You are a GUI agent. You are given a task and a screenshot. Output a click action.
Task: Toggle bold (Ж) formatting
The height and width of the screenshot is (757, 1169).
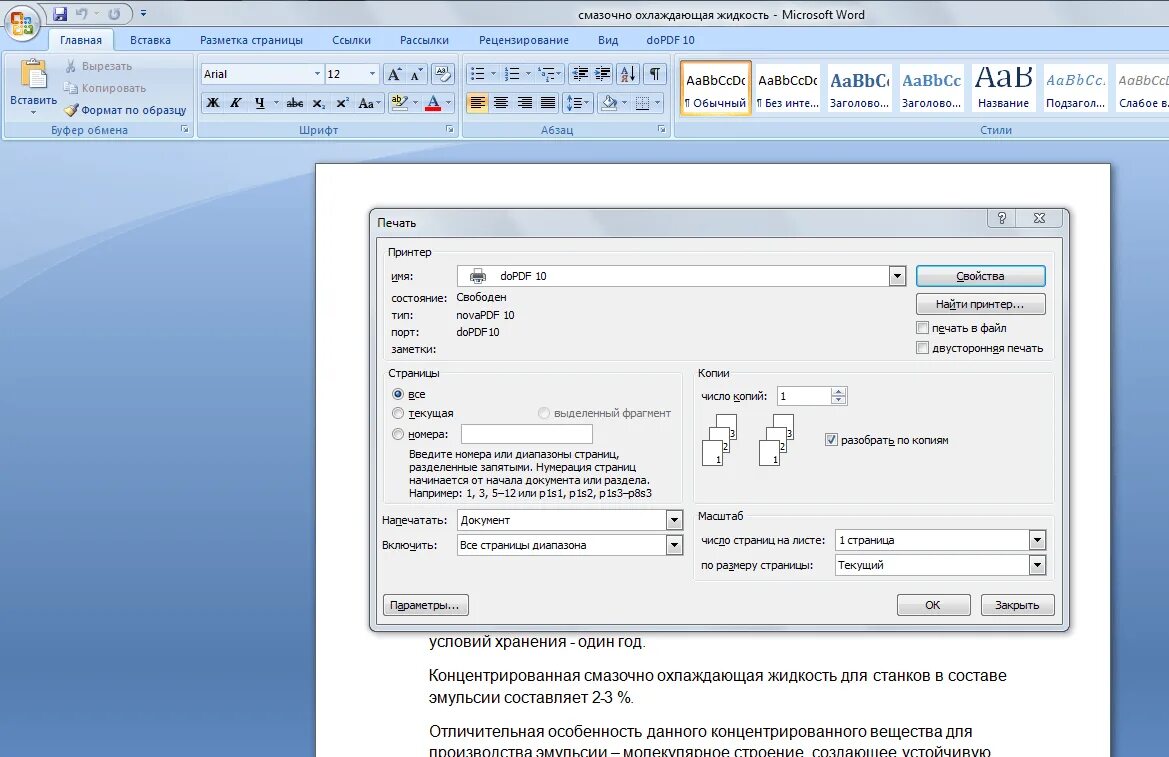pos(213,103)
